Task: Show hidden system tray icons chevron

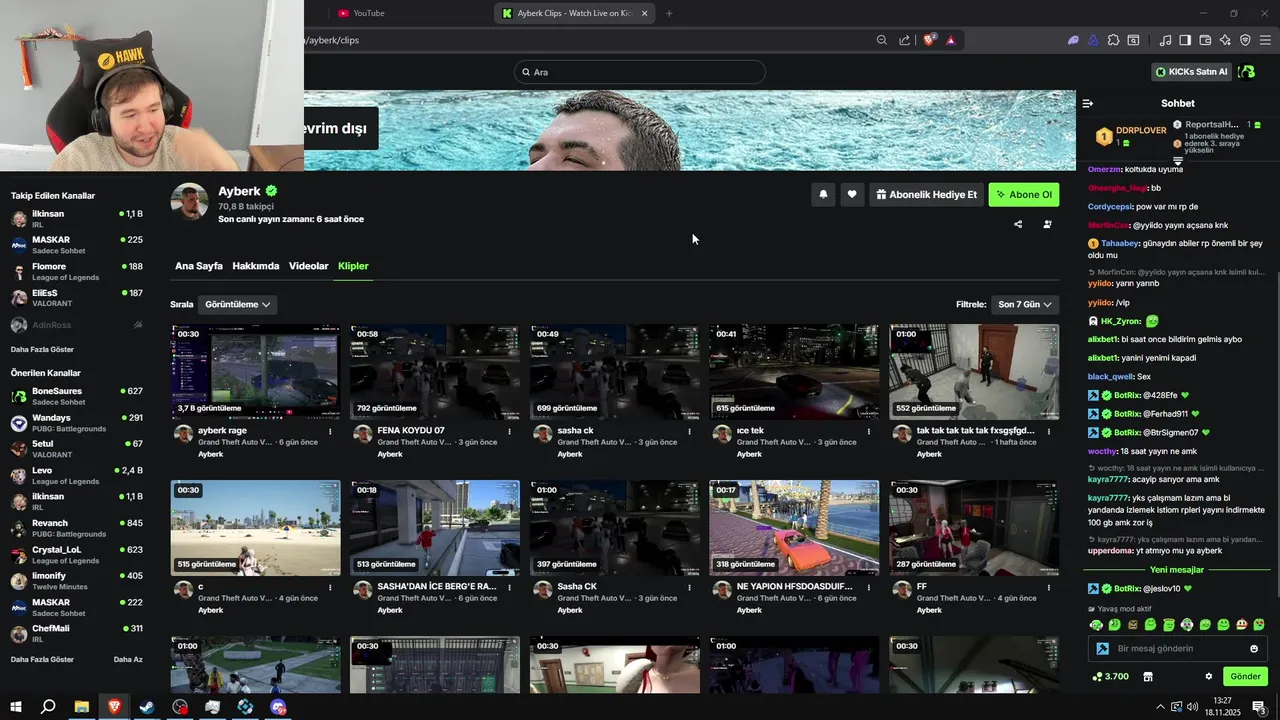Action: coord(1160,707)
